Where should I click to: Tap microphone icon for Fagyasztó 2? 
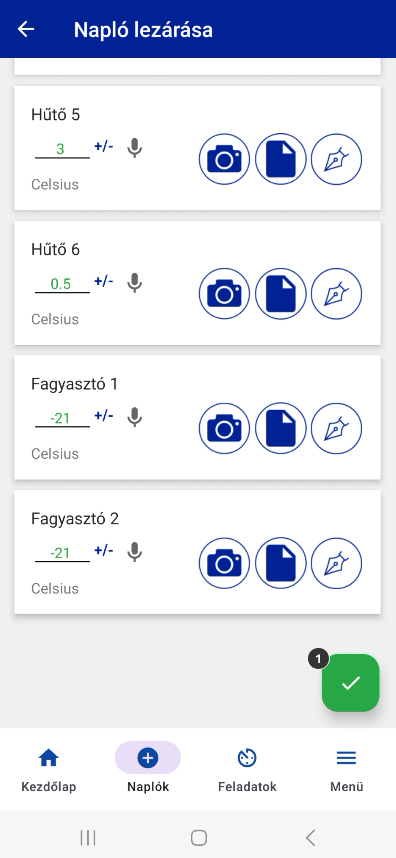135,552
